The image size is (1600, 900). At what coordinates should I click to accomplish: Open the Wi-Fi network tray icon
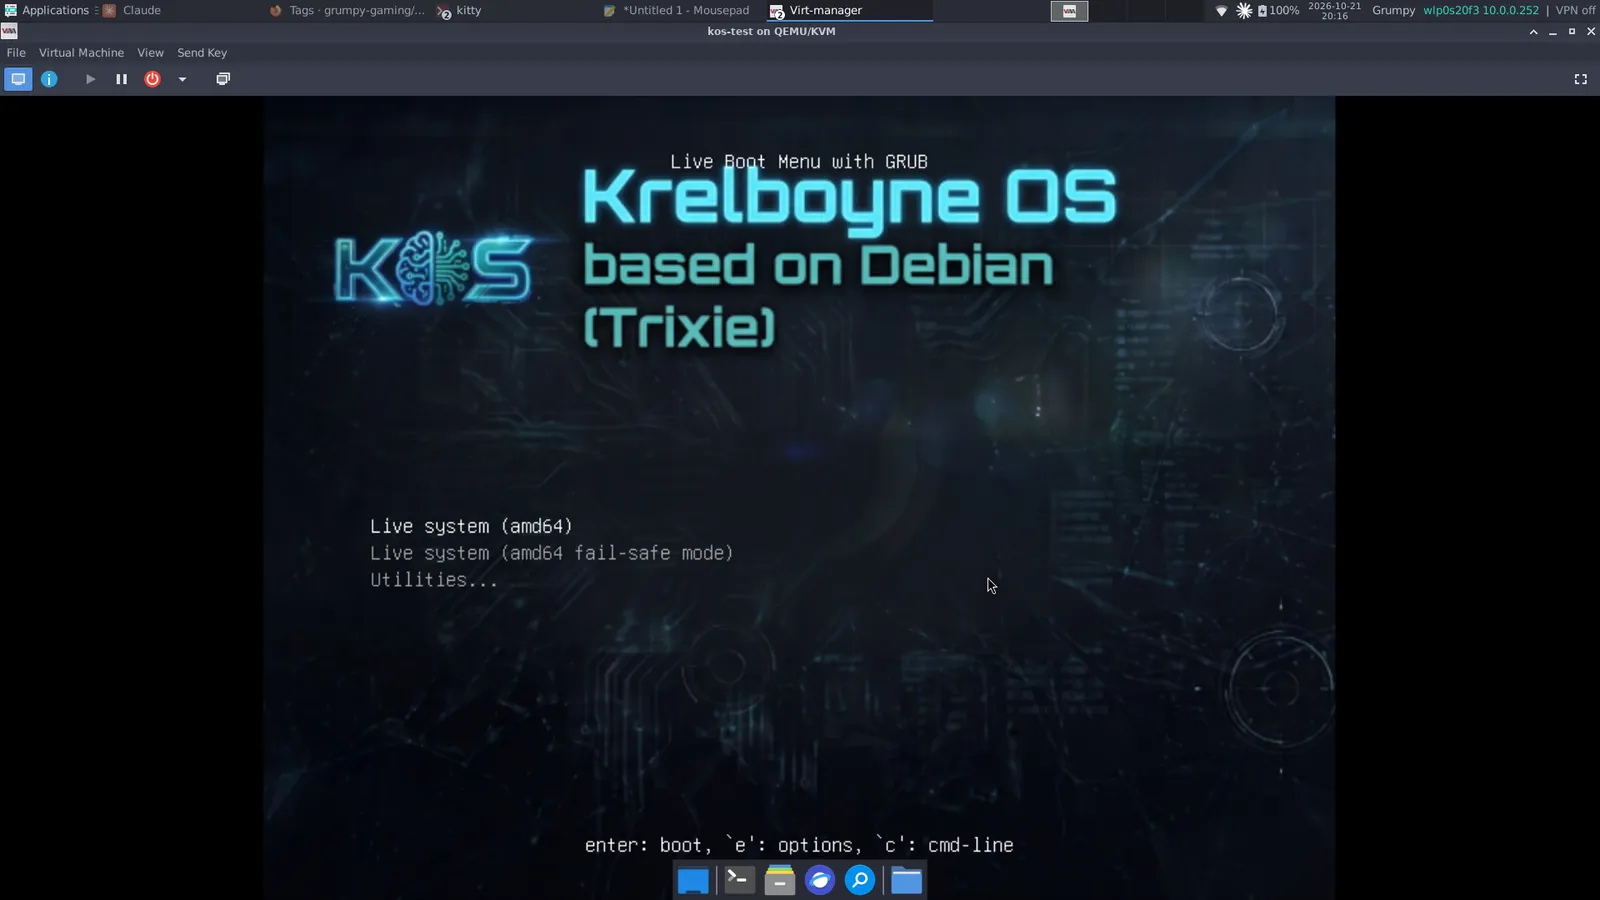(1221, 11)
